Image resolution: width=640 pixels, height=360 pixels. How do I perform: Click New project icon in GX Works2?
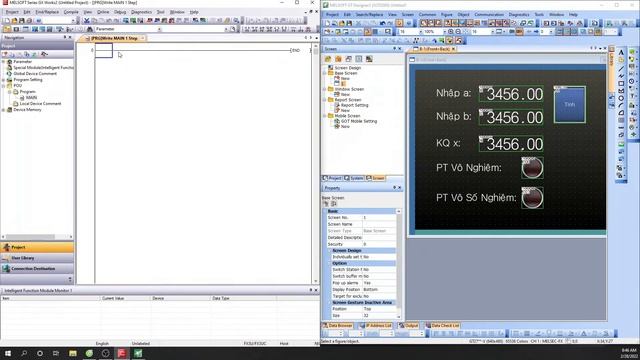(7, 20)
